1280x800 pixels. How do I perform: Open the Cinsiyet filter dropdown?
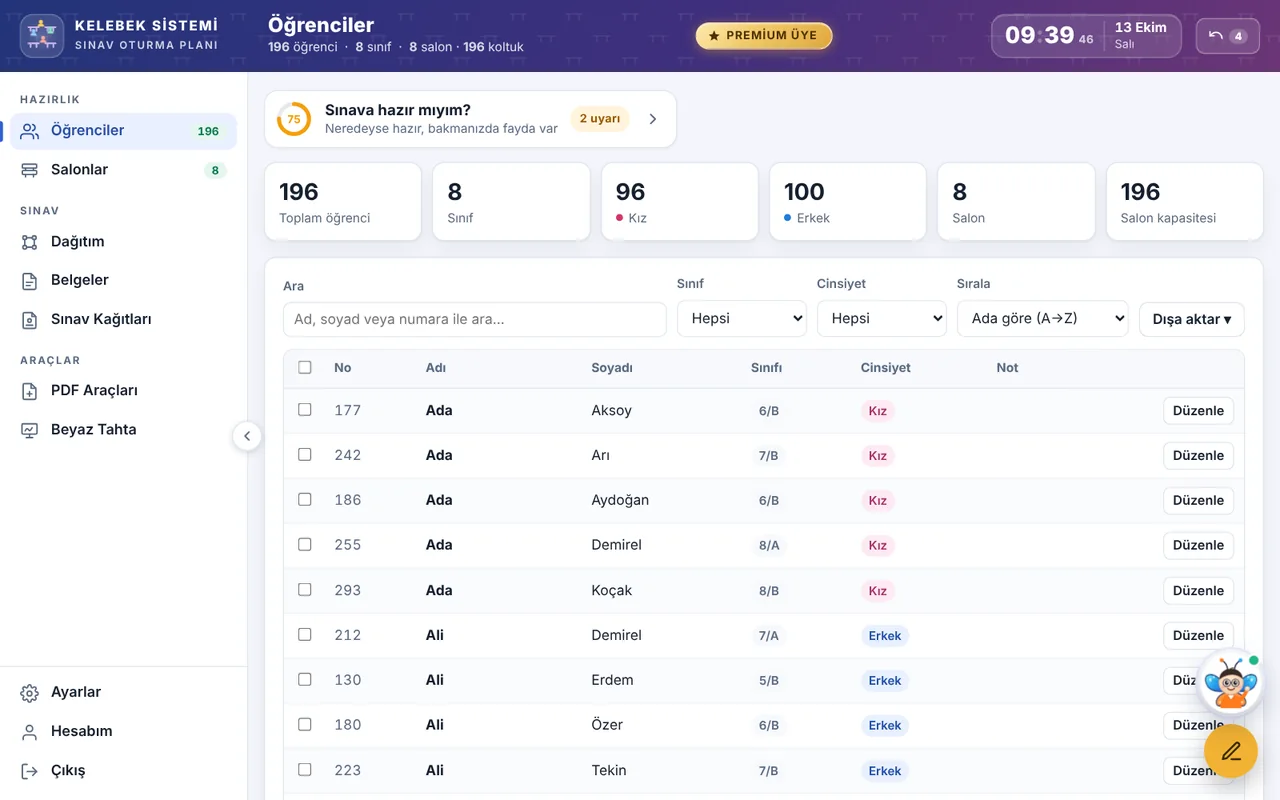click(882, 319)
